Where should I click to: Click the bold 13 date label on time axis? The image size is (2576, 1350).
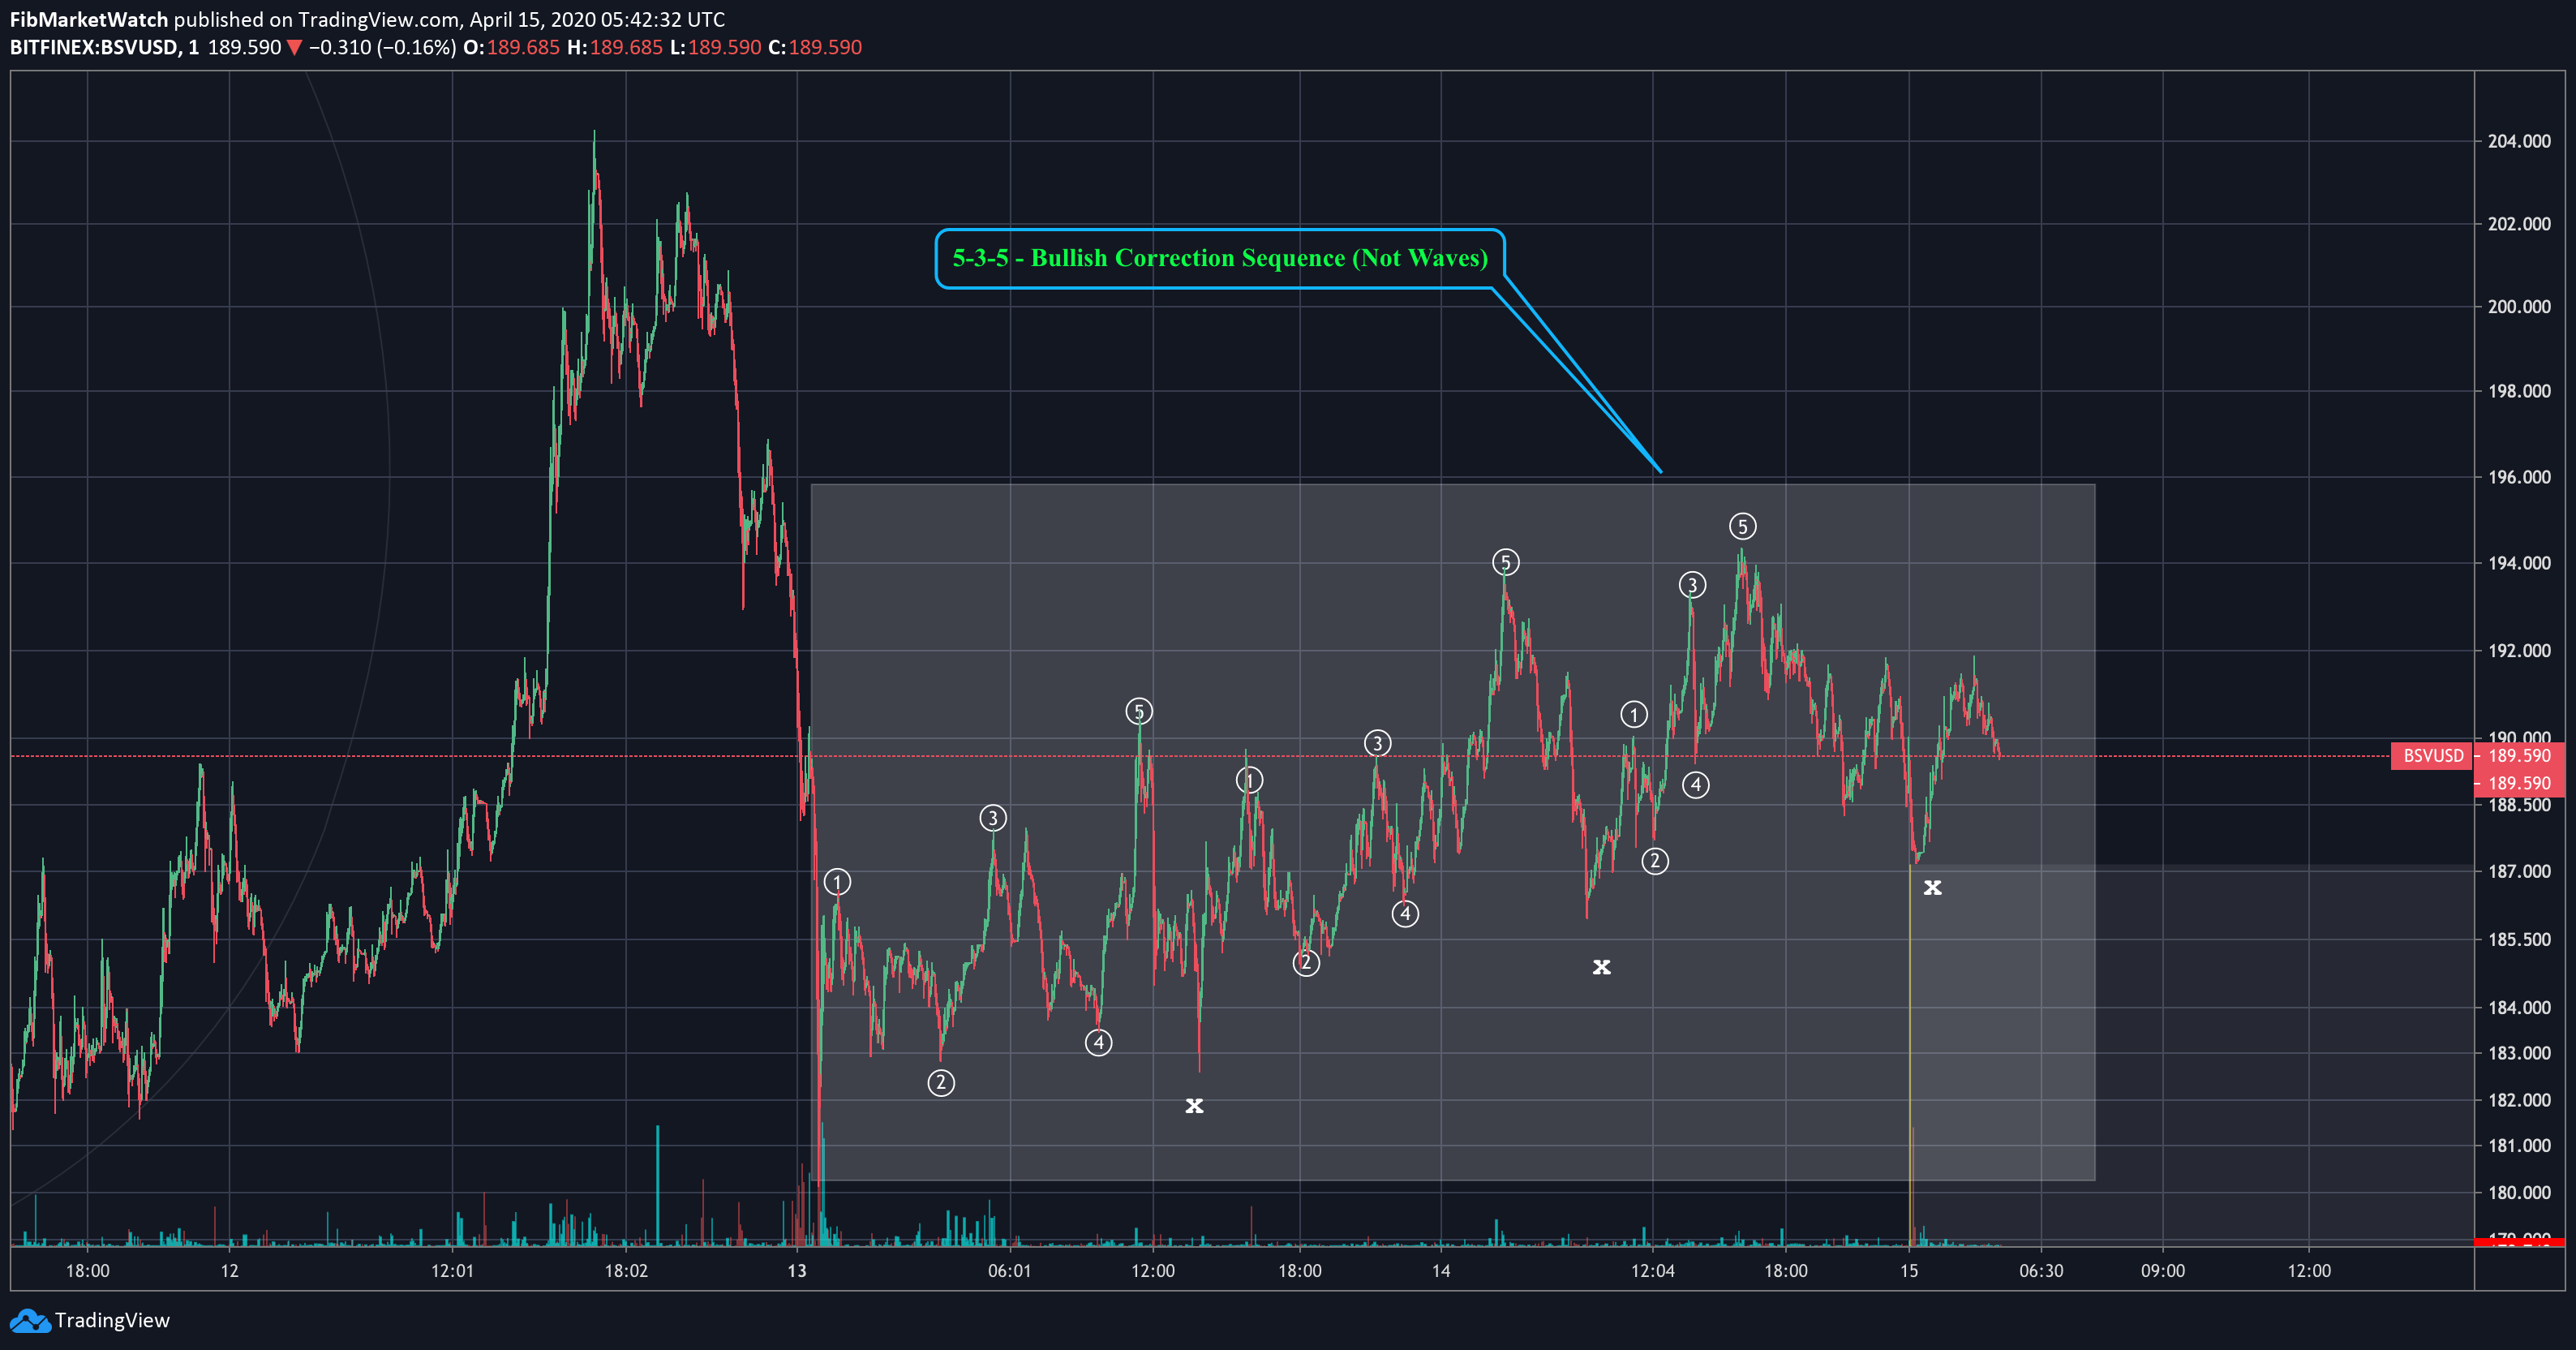797,1271
